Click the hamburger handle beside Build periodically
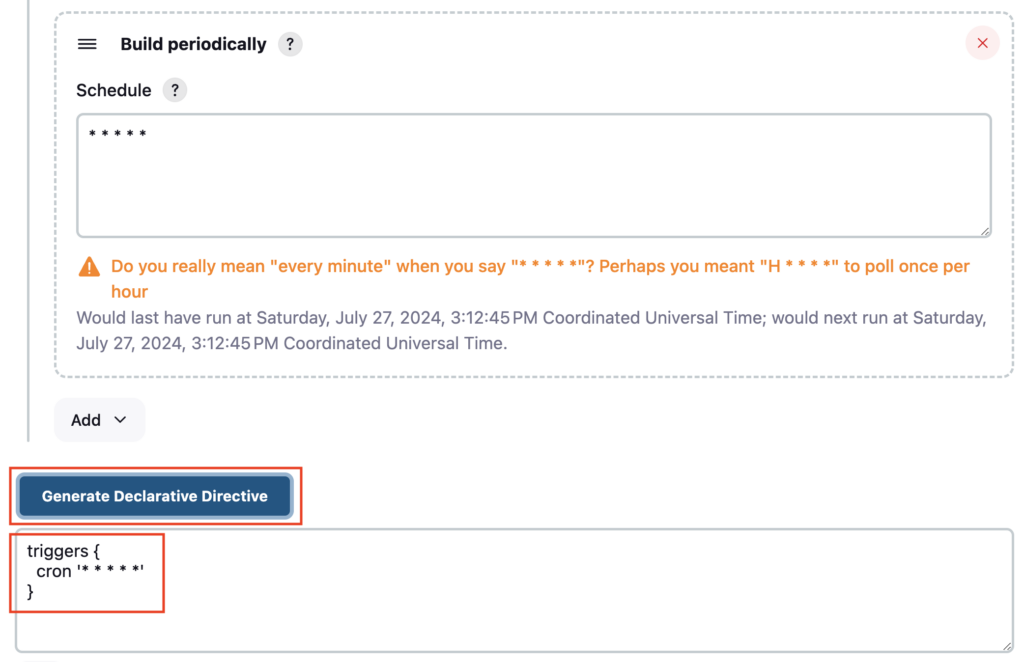 click(87, 44)
